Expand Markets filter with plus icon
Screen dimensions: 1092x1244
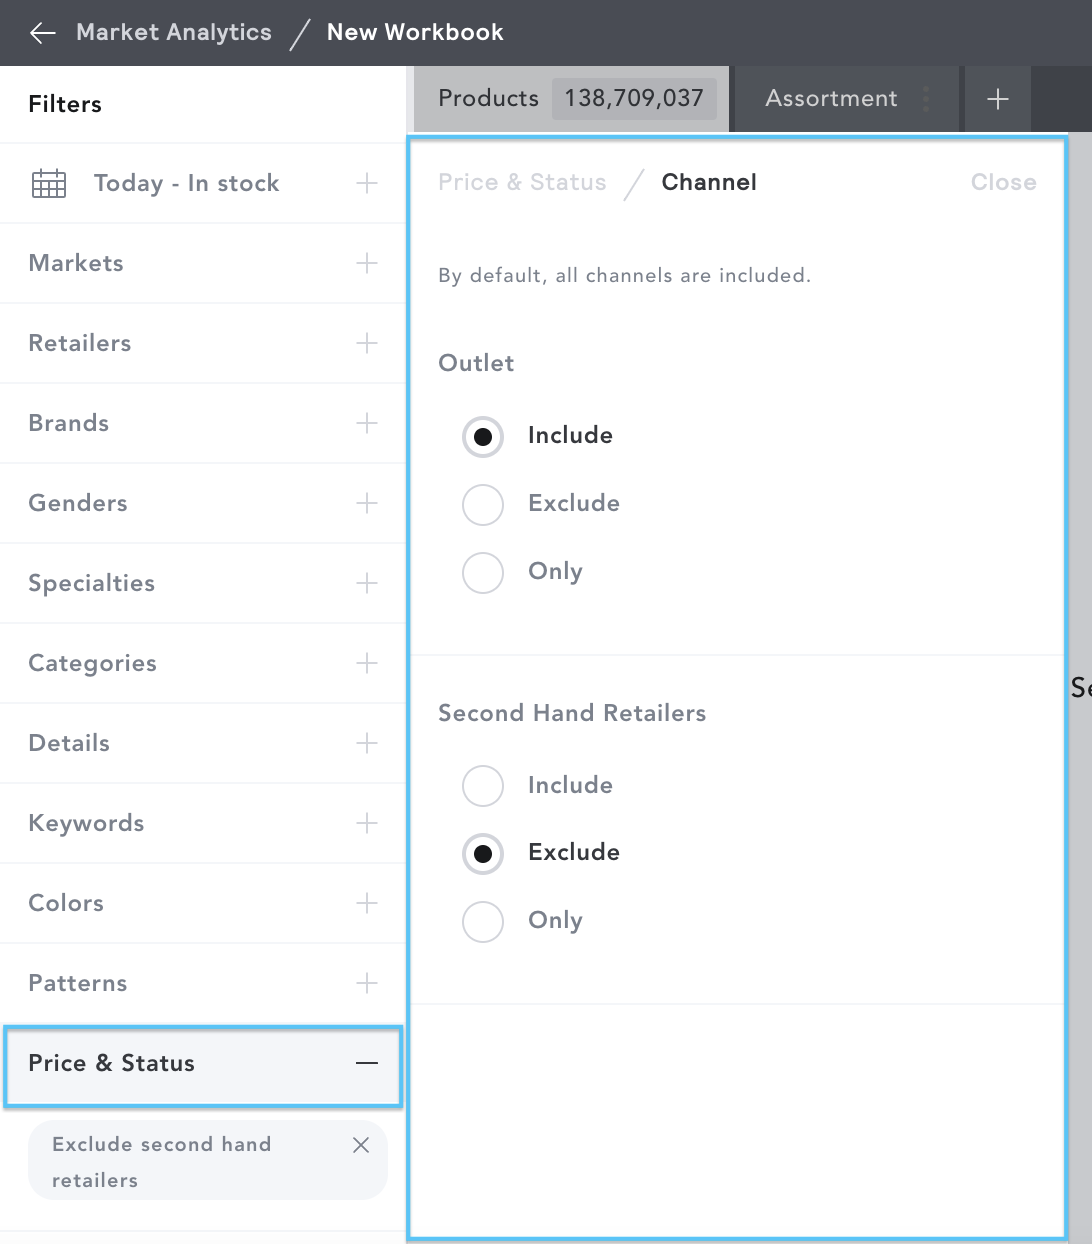tap(367, 263)
